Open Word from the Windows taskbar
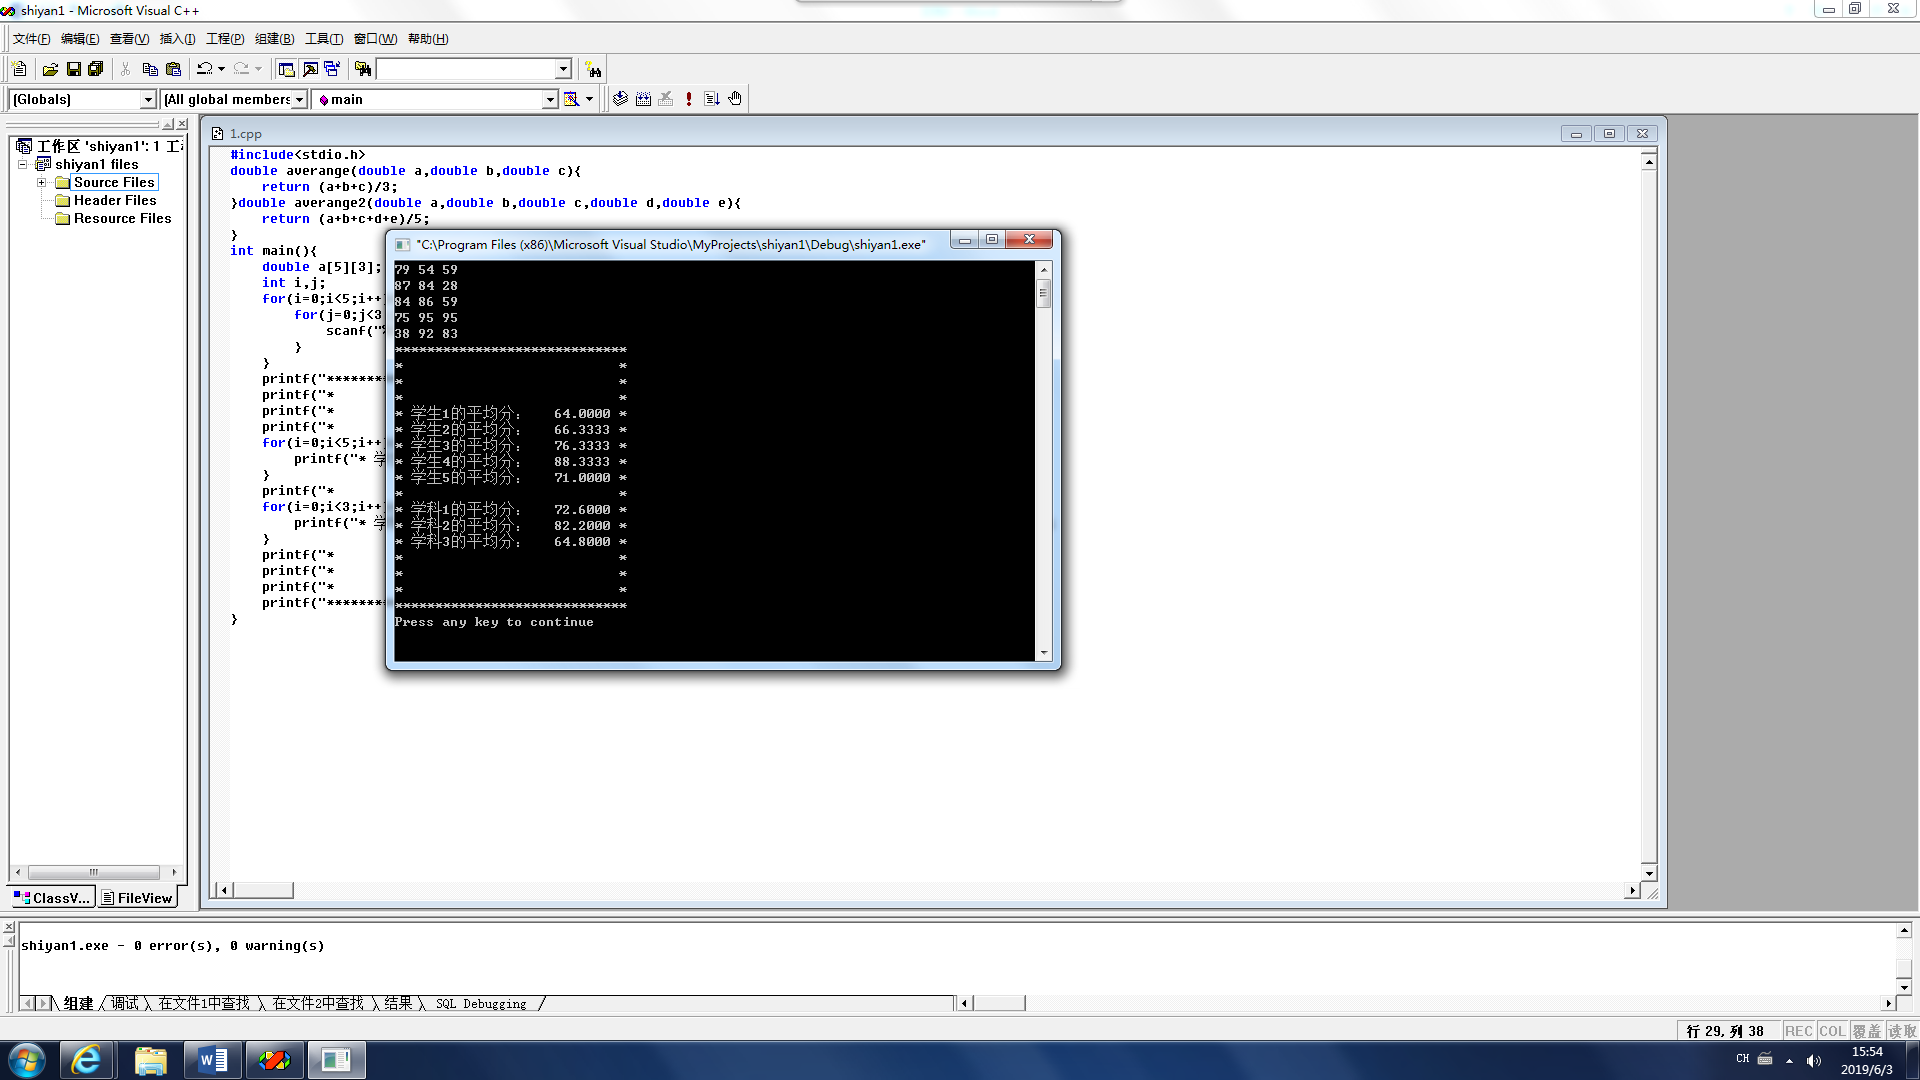 pos(213,1060)
